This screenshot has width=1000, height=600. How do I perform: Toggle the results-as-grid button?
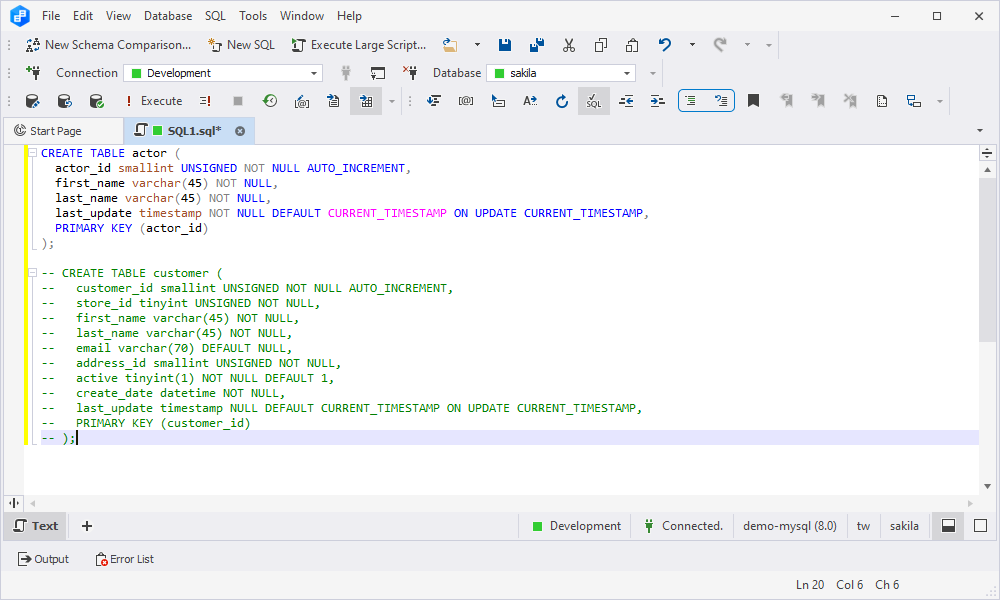coord(366,101)
